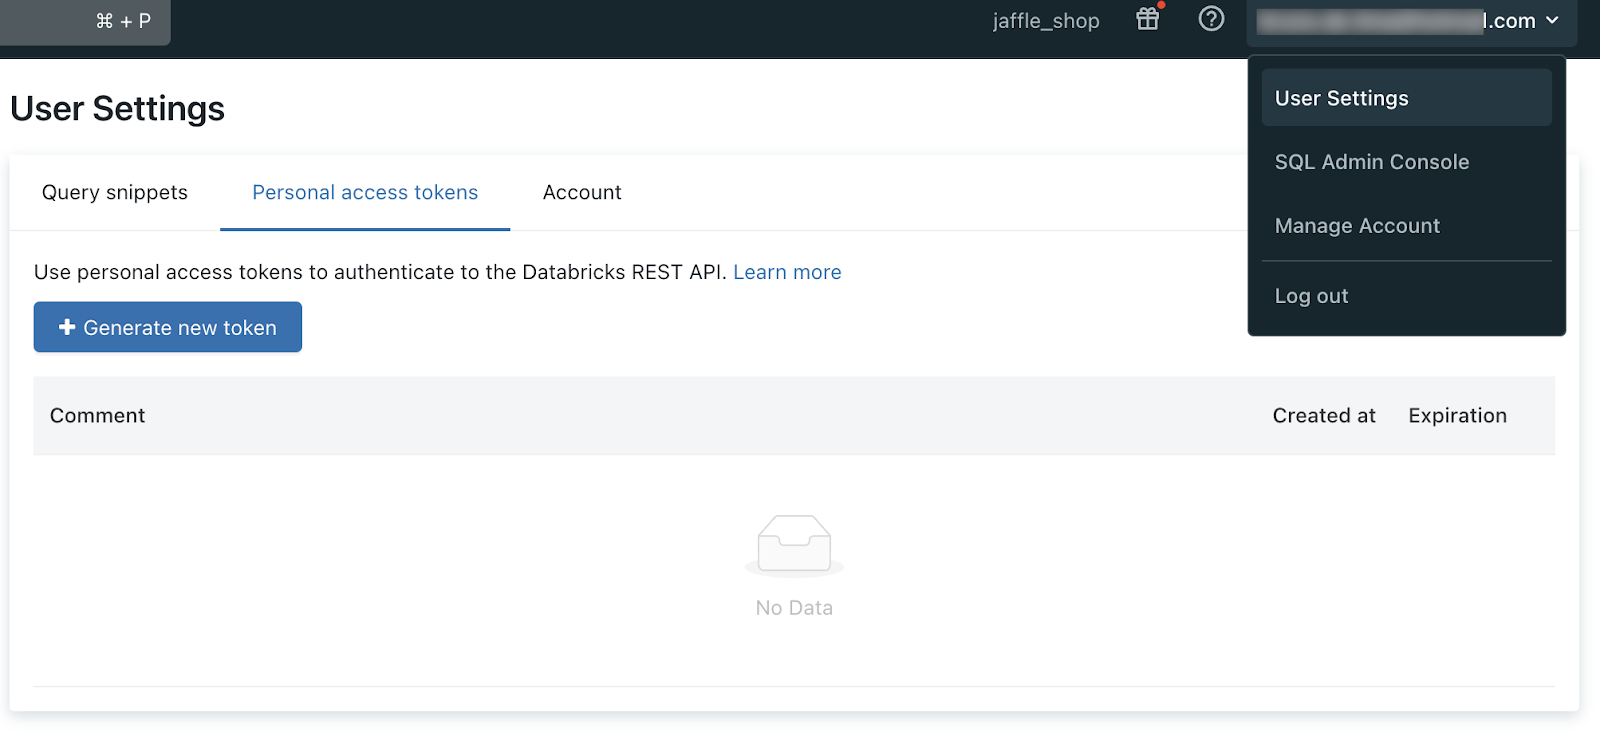Image resolution: width=1600 pixels, height=732 pixels.
Task: Click the jaffle_shop workspace name
Action: [1046, 21]
